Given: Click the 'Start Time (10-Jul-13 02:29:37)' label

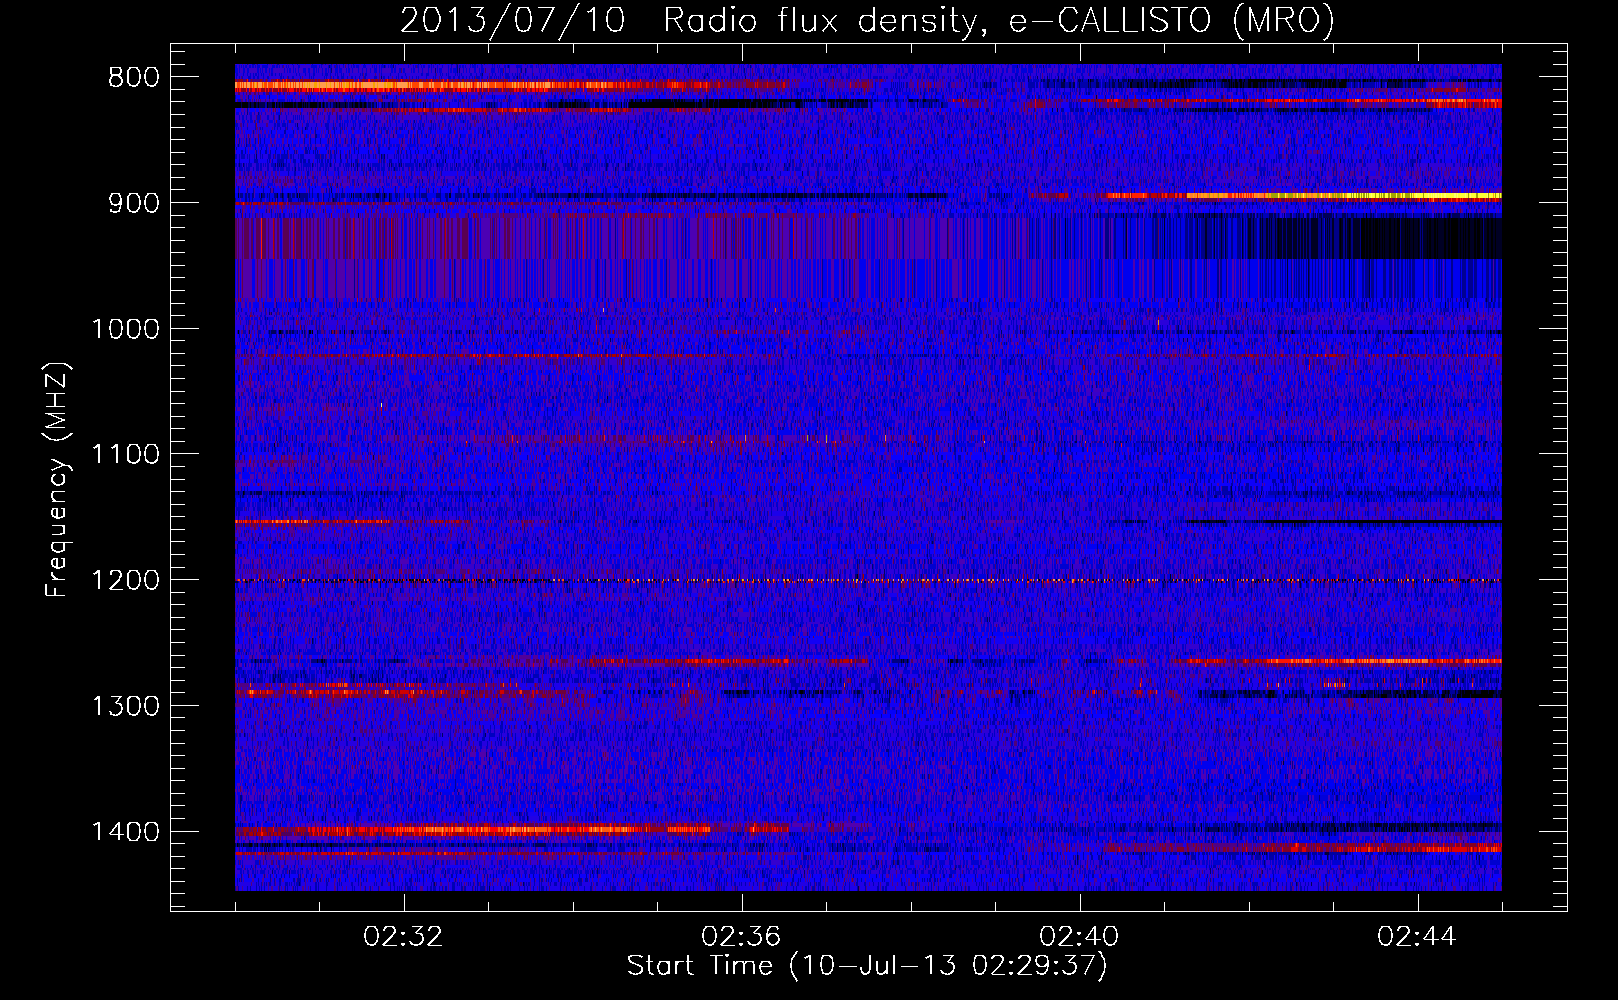Looking at the screenshot, I should point(867,966).
